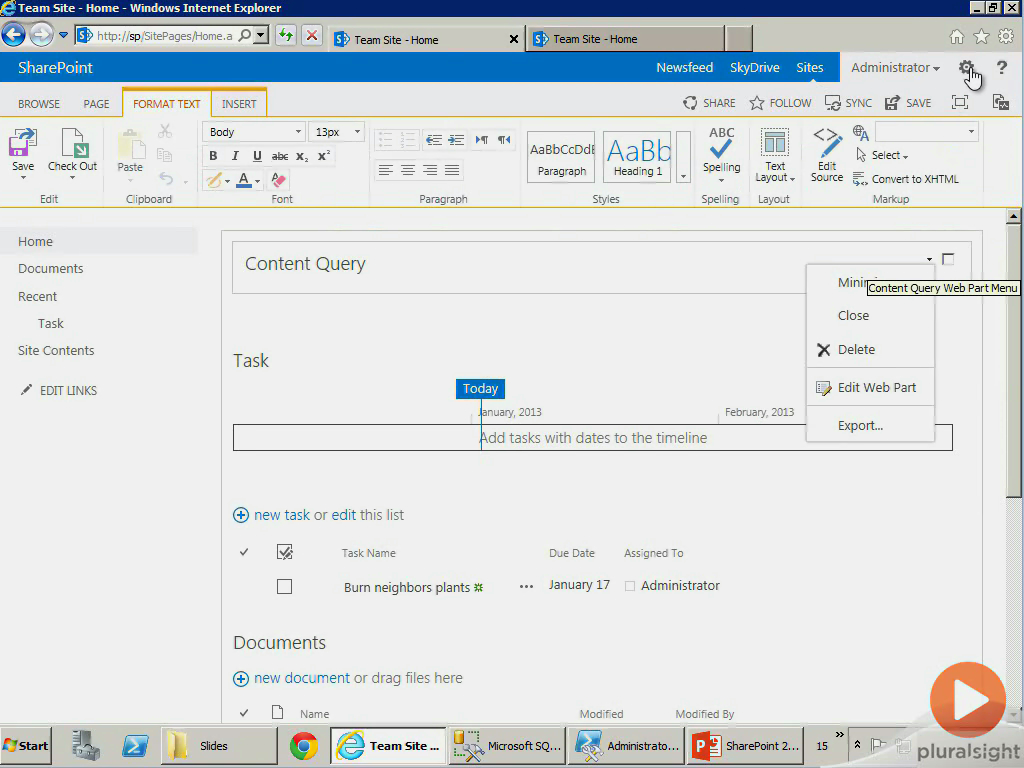The image size is (1024, 768).
Task: Open the Administrator user menu
Action: 895,67
